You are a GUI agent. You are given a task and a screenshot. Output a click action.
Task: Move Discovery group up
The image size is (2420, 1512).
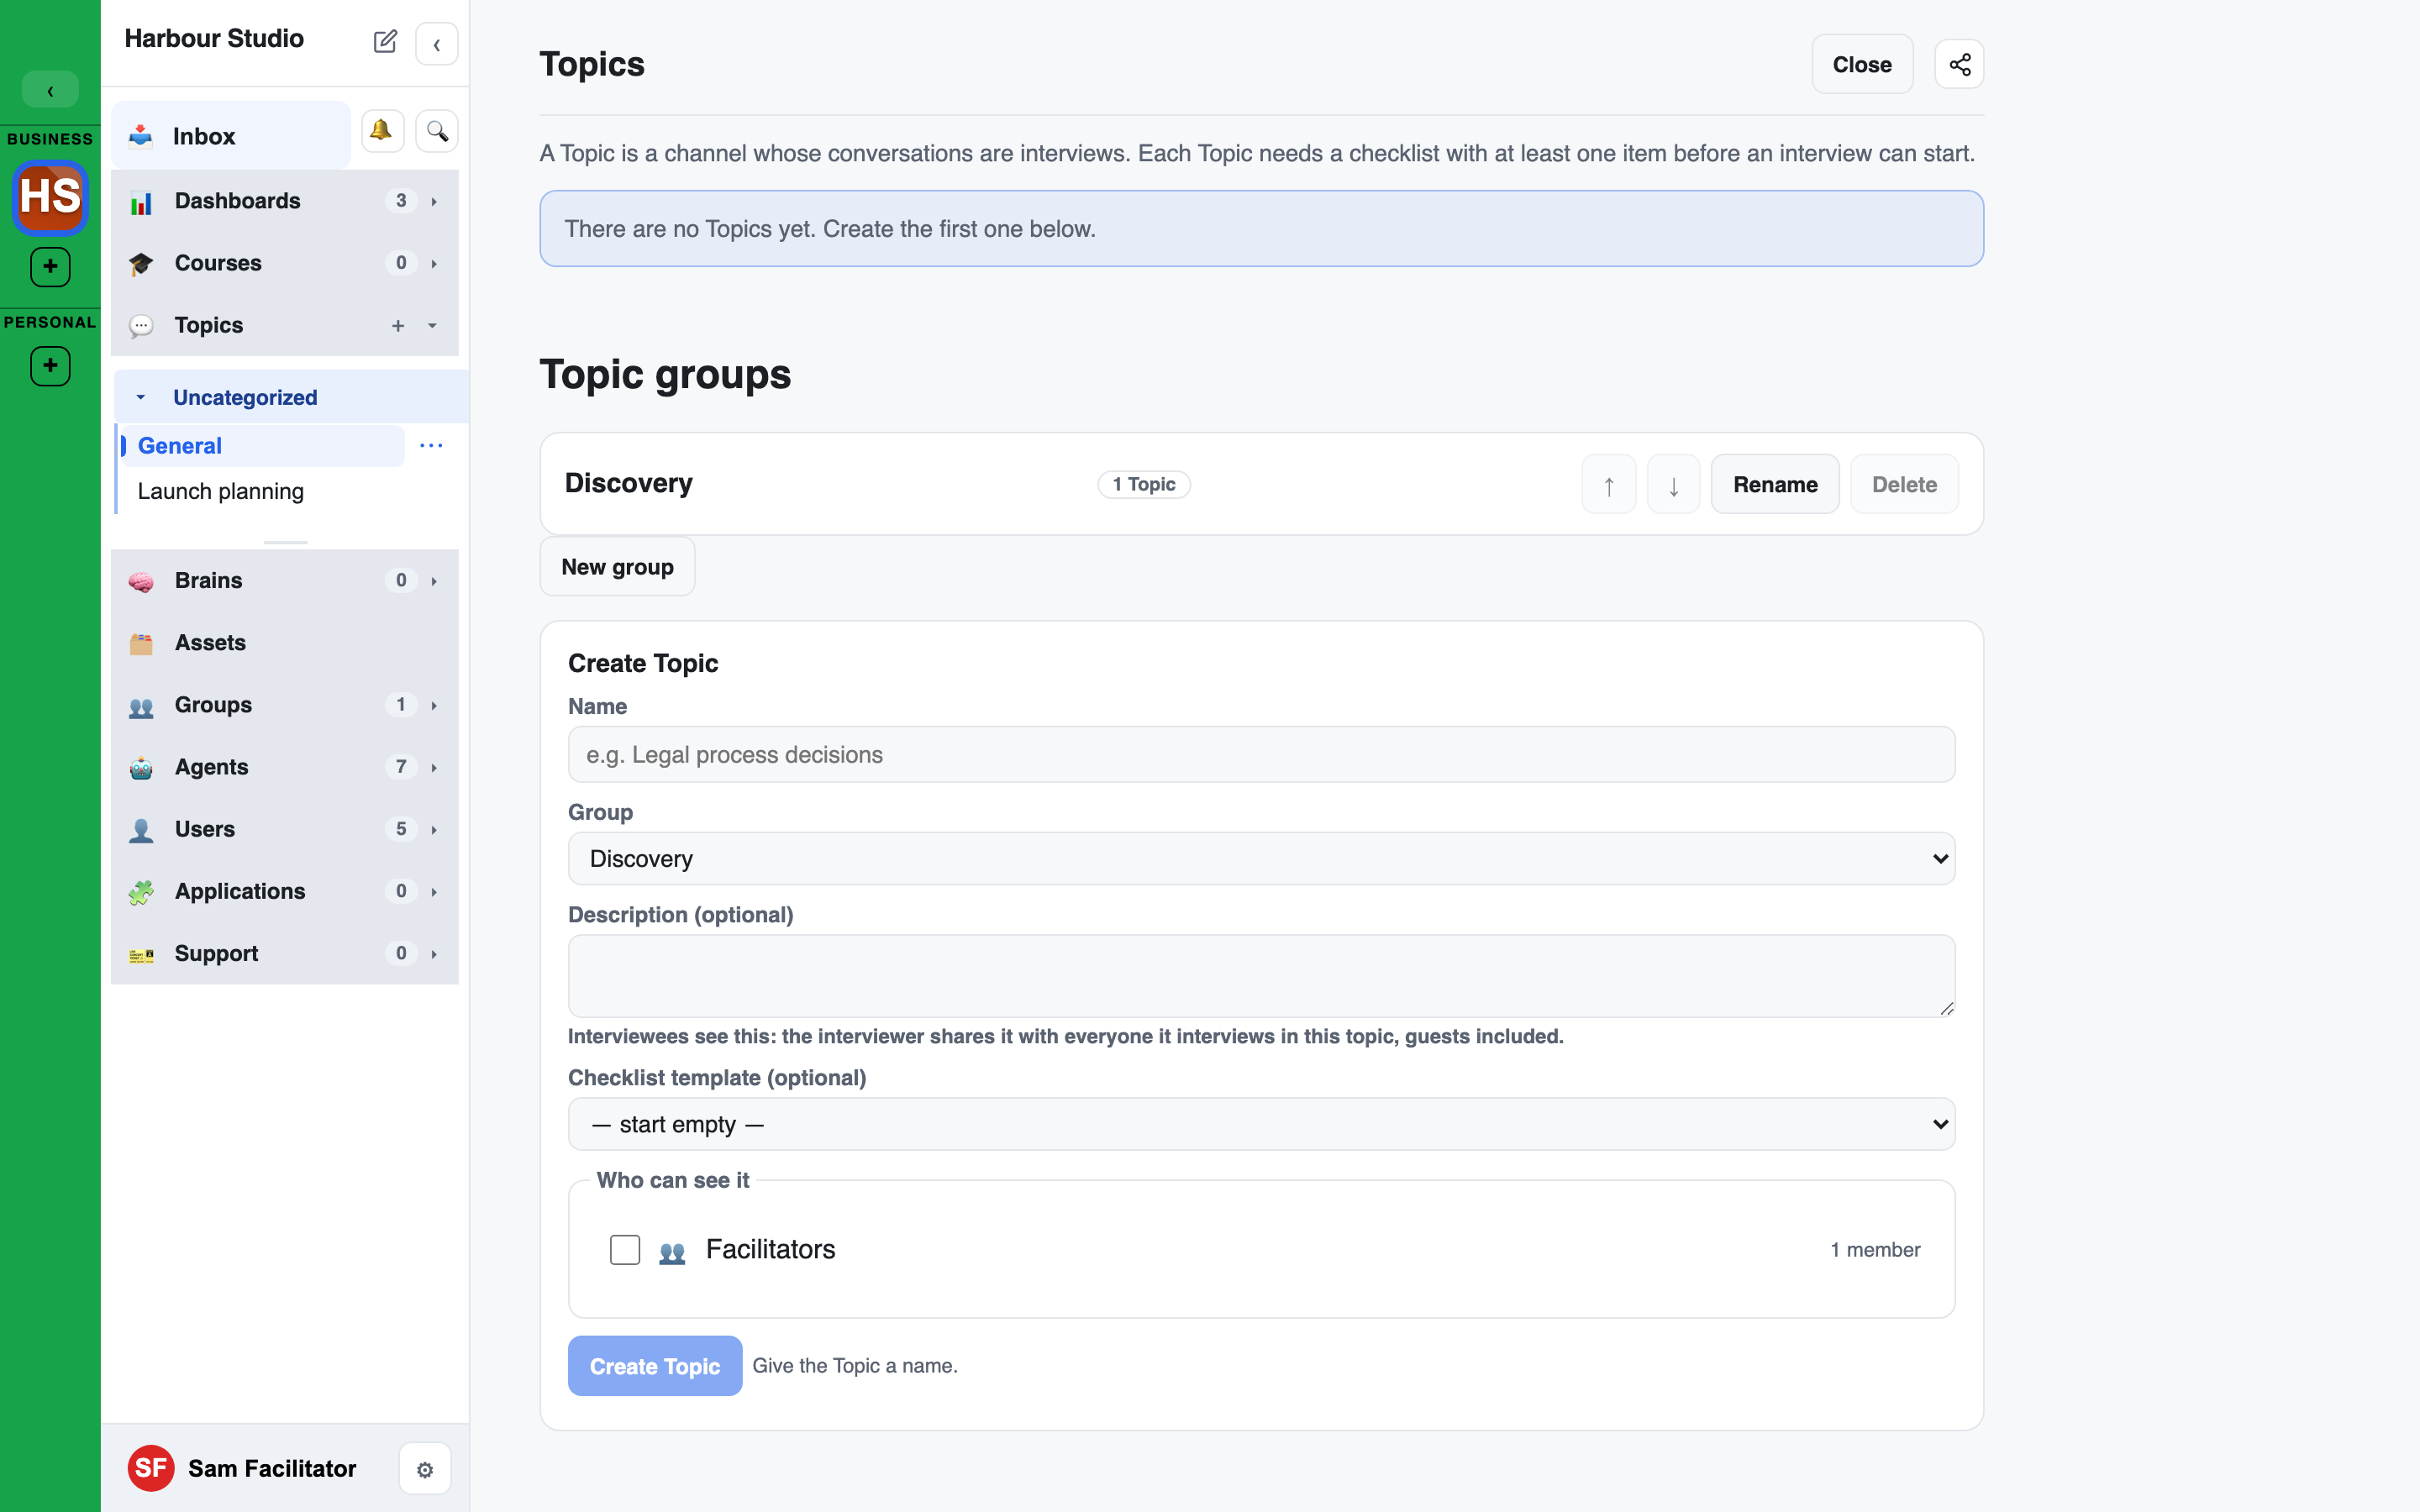pos(1608,485)
